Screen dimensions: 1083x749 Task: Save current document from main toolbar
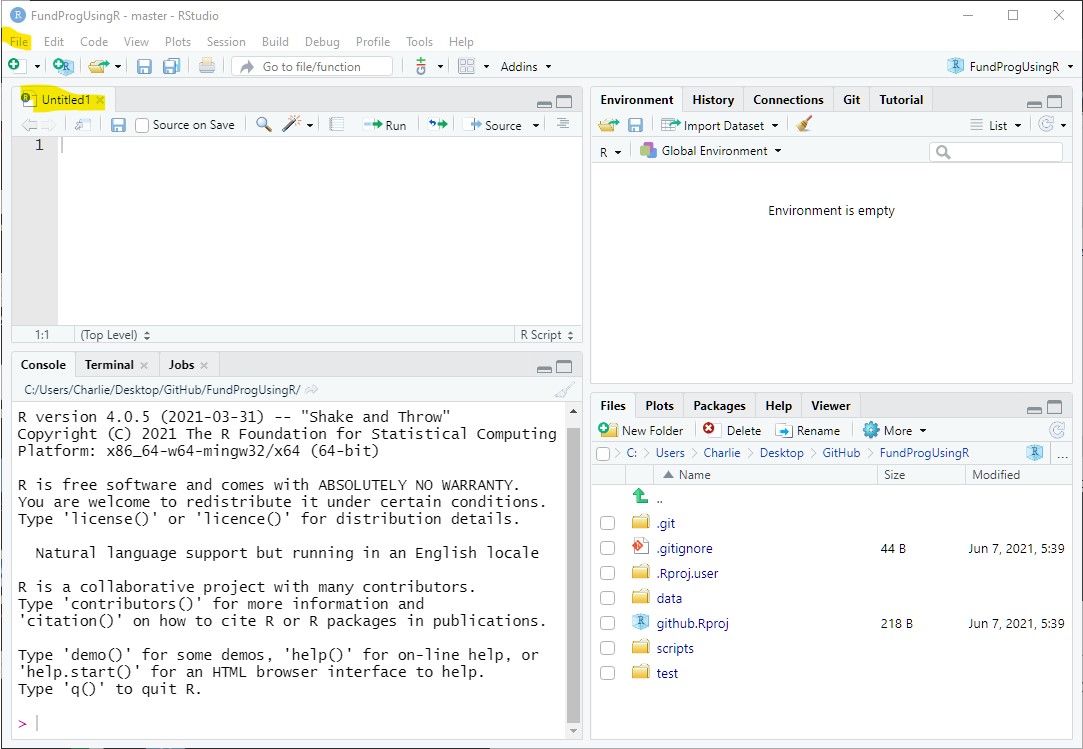click(144, 66)
